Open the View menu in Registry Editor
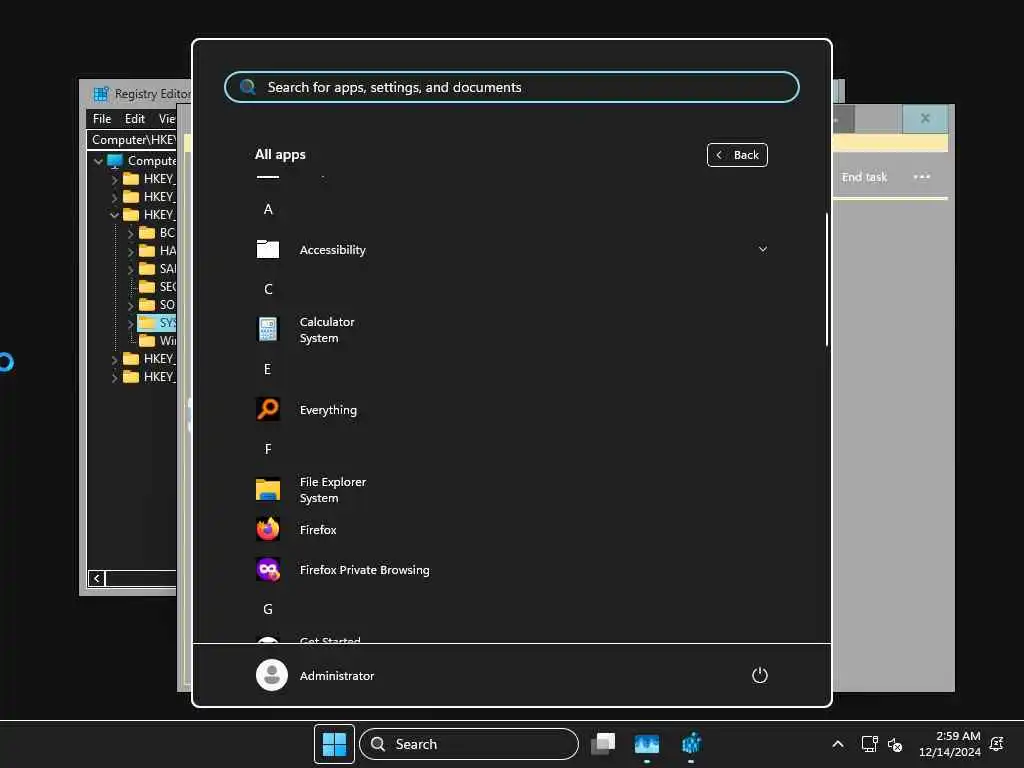This screenshot has height=768, width=1024. click(x=167, y=119)
